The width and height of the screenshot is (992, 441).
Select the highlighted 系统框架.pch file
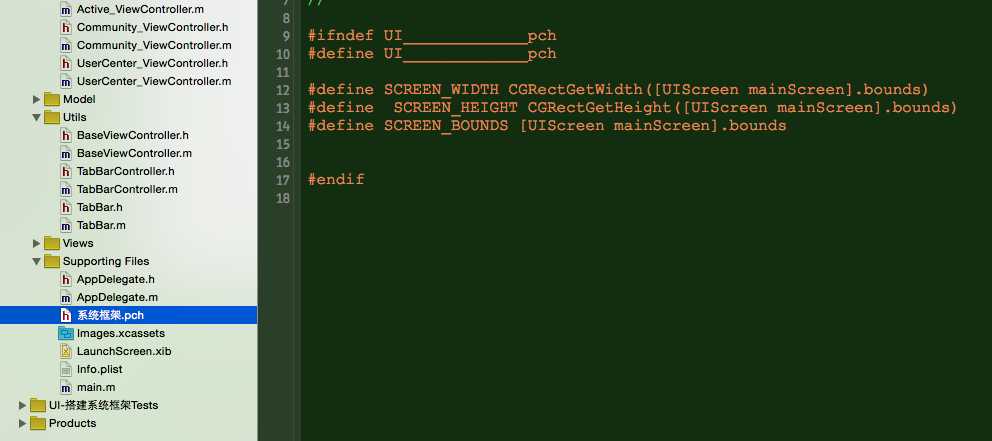tap(128, 315)
